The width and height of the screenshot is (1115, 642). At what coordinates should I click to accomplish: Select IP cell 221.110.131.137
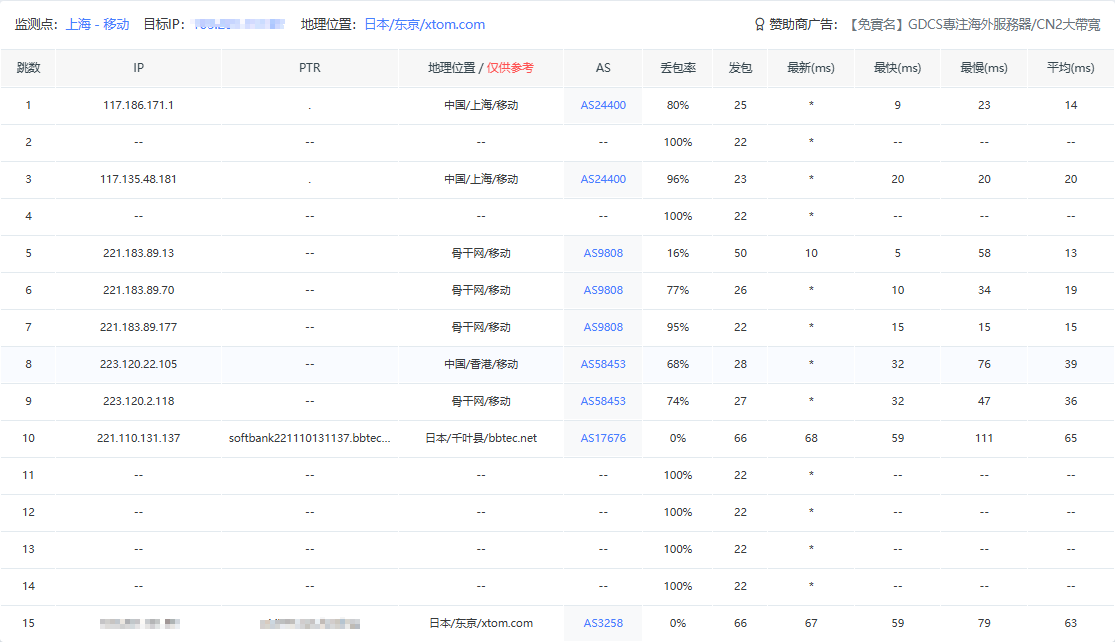pyautogui.click(x=139, y=438)
